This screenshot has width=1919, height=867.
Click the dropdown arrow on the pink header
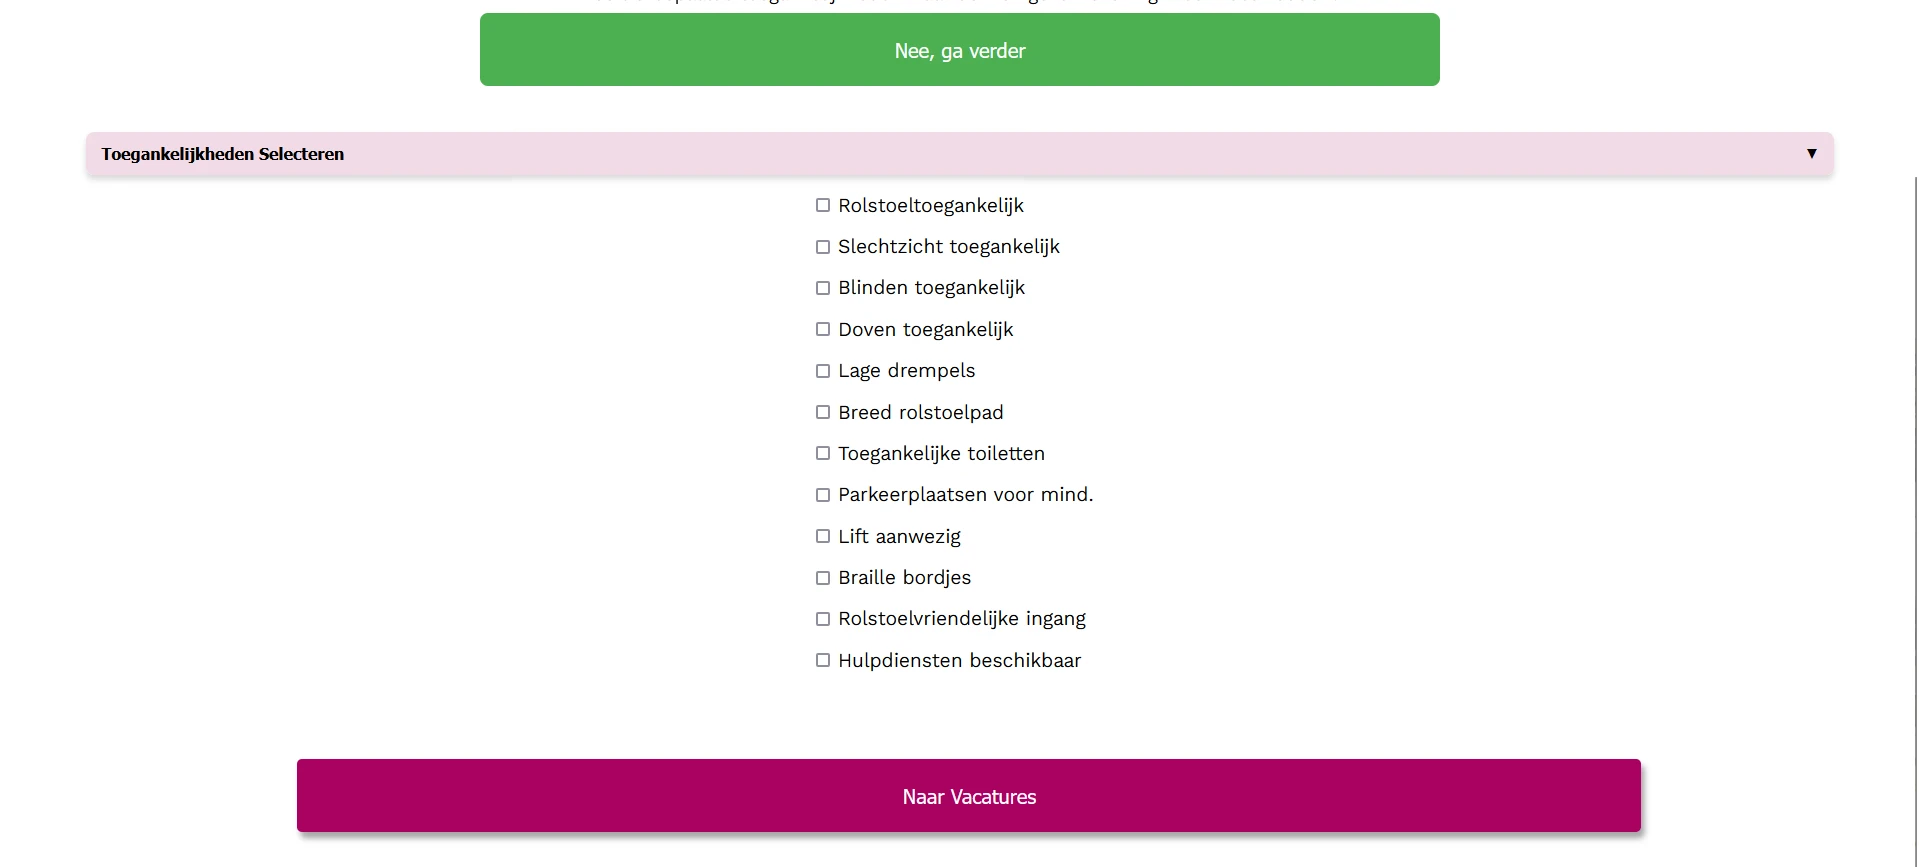tap(1812, 153)
